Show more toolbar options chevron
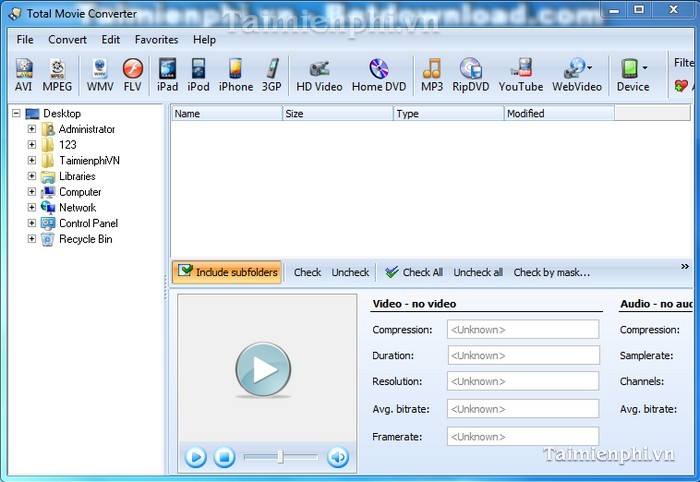 pos(684,266)
